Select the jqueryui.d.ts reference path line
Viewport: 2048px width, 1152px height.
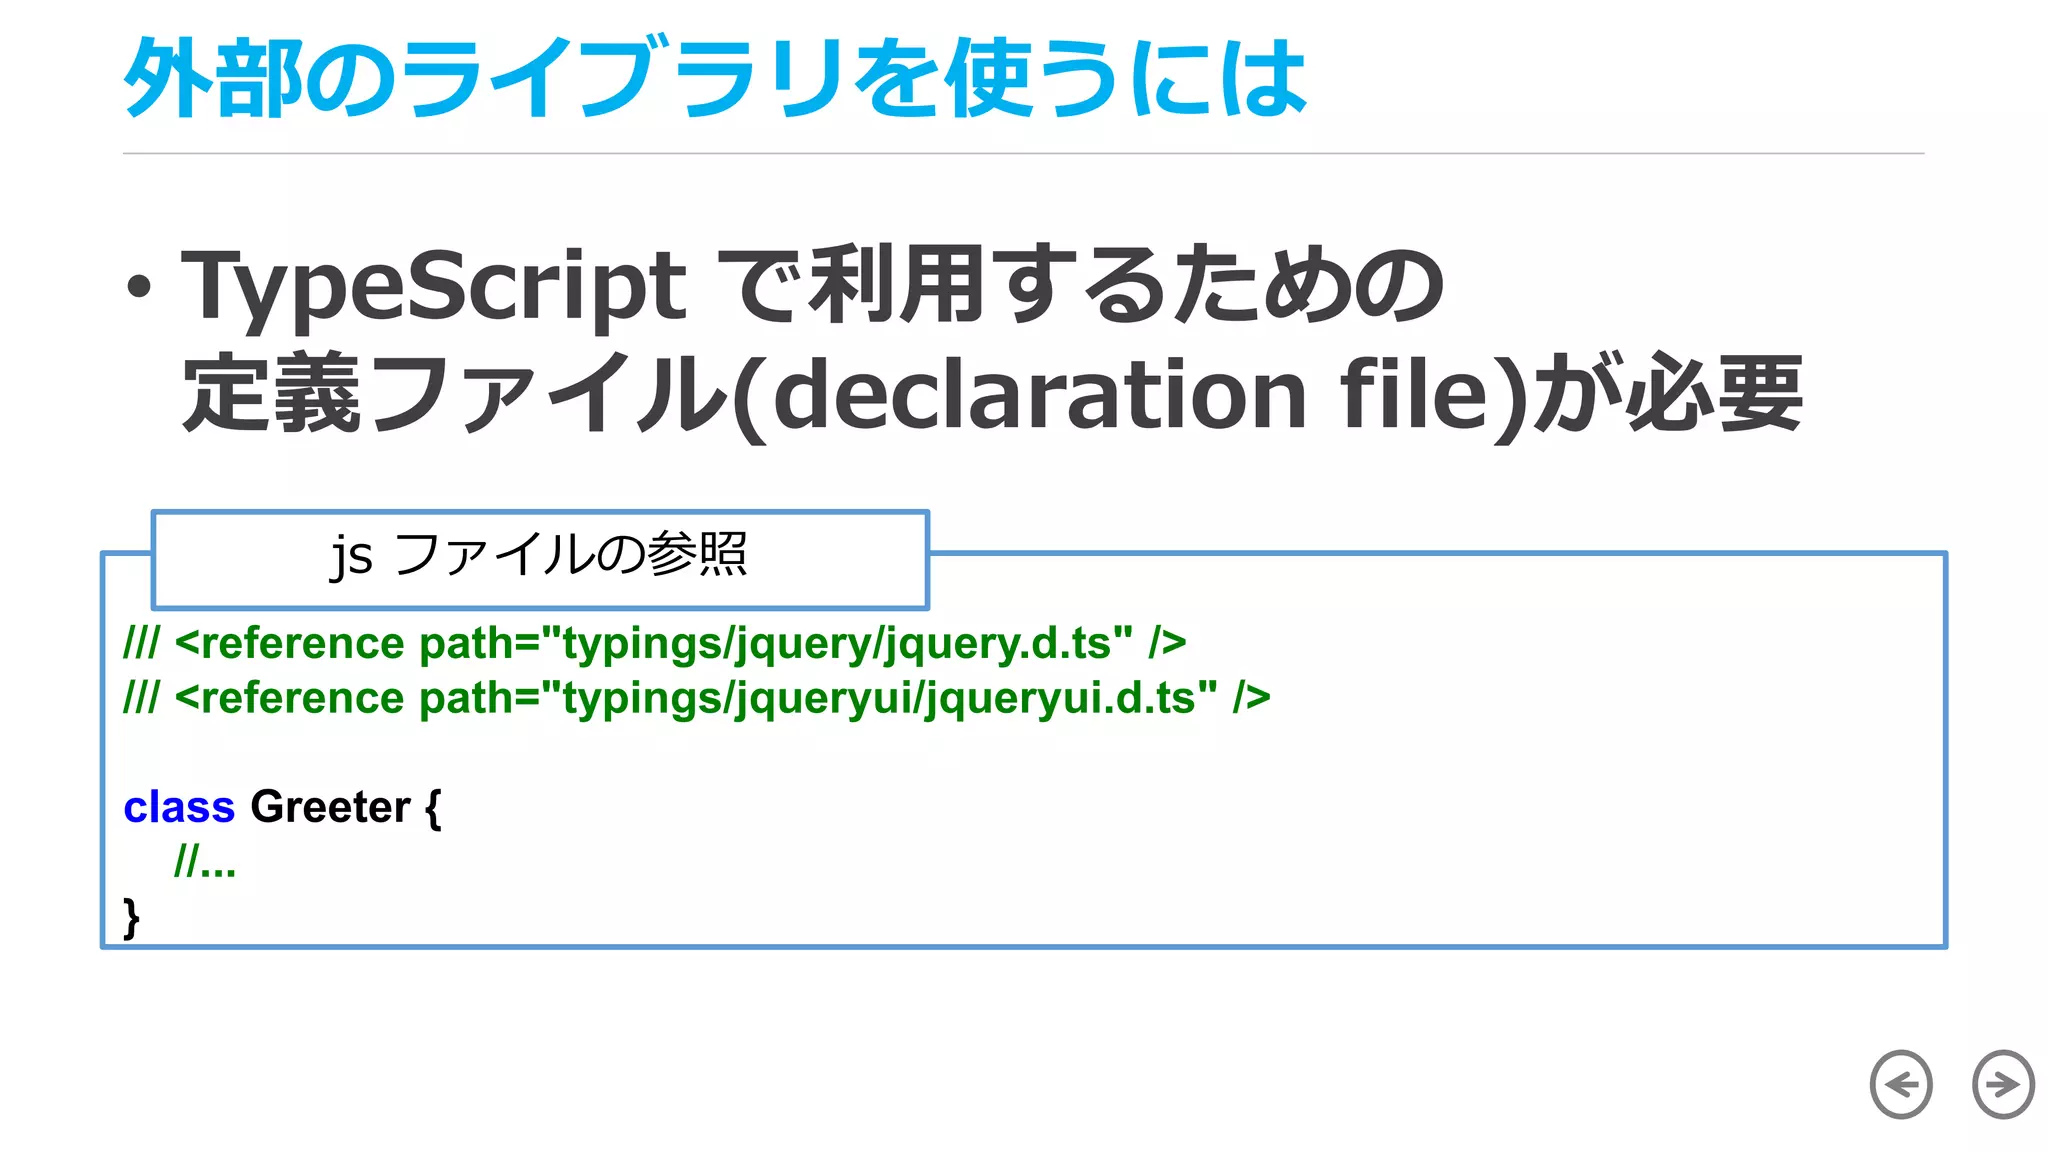[x=697, y=698]
